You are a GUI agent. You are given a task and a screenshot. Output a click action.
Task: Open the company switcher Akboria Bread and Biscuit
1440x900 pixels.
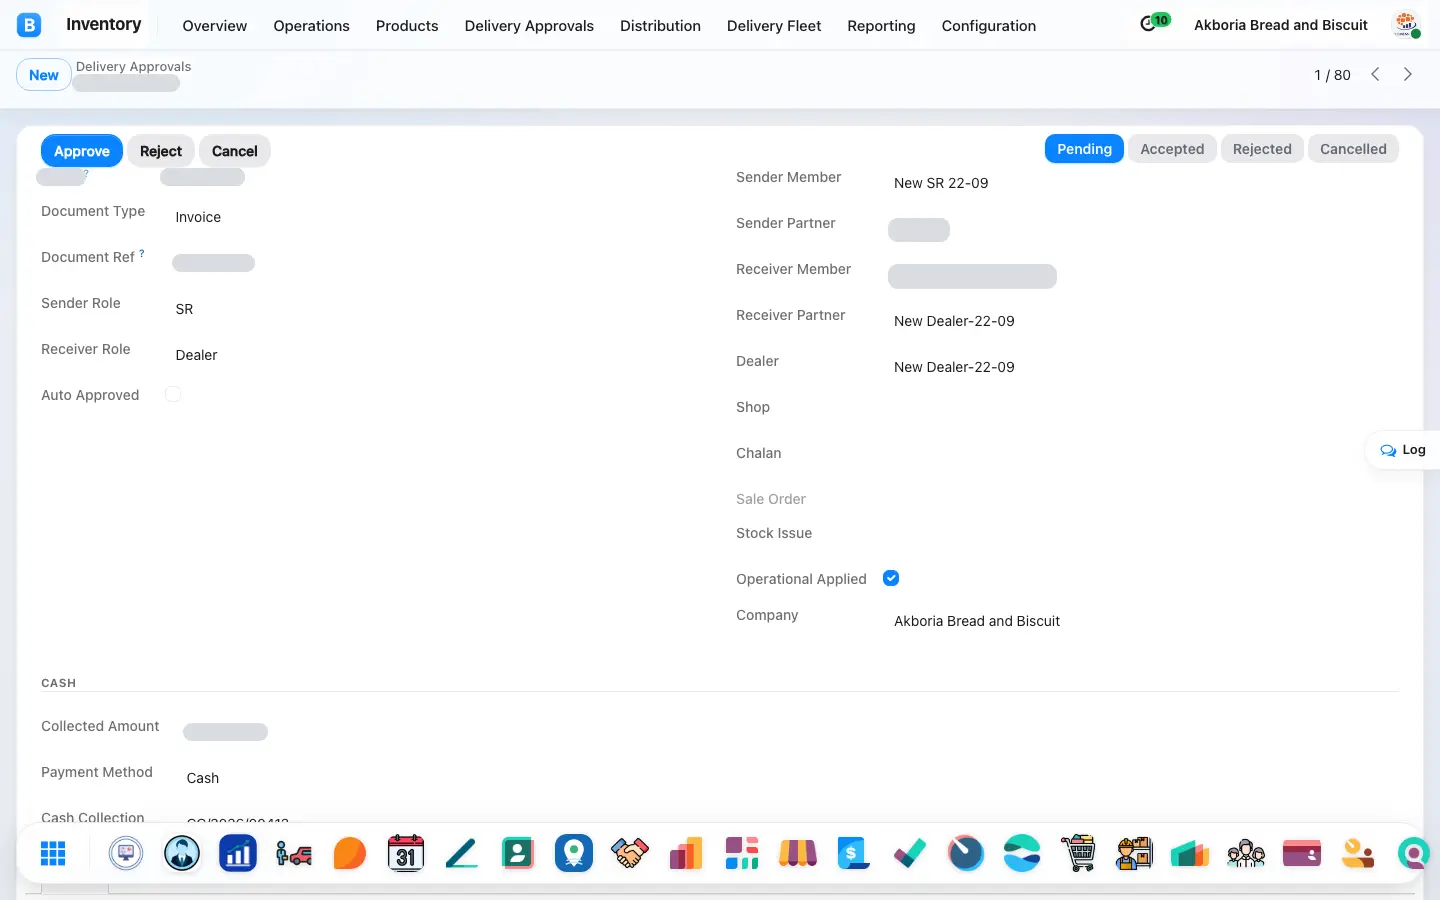coord(1281,25)
